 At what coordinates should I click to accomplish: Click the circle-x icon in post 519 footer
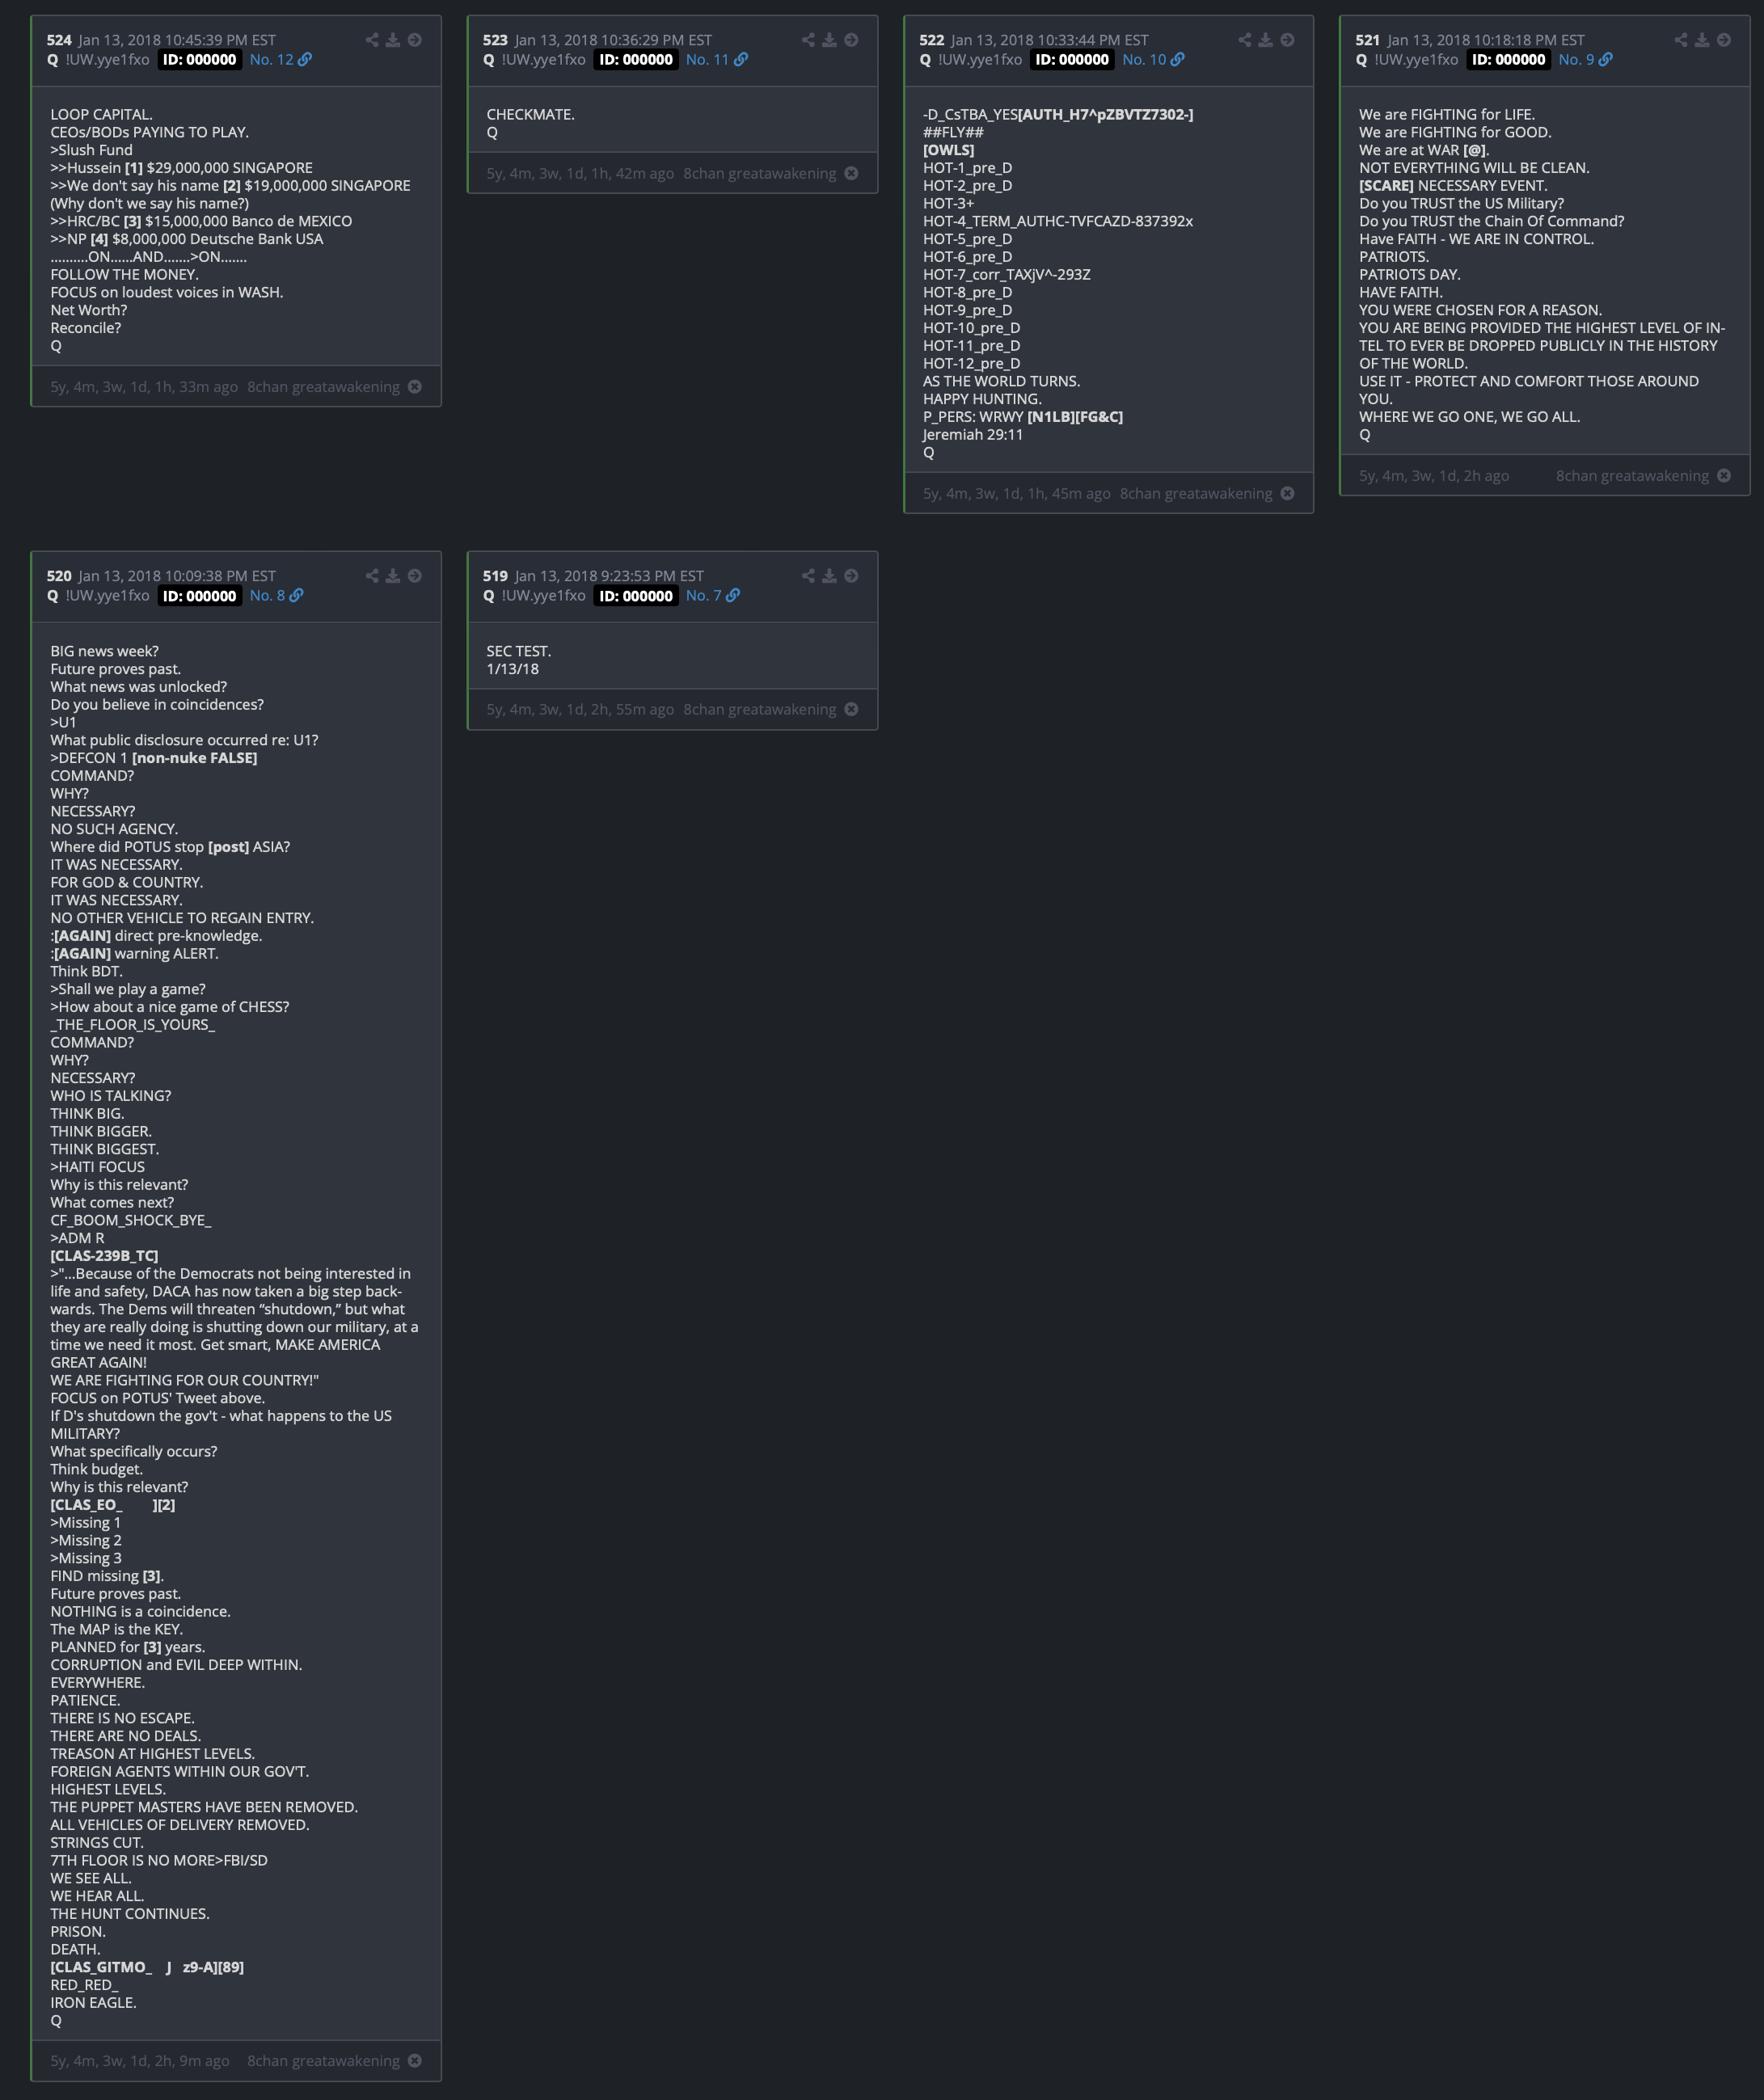pos(851,709)
